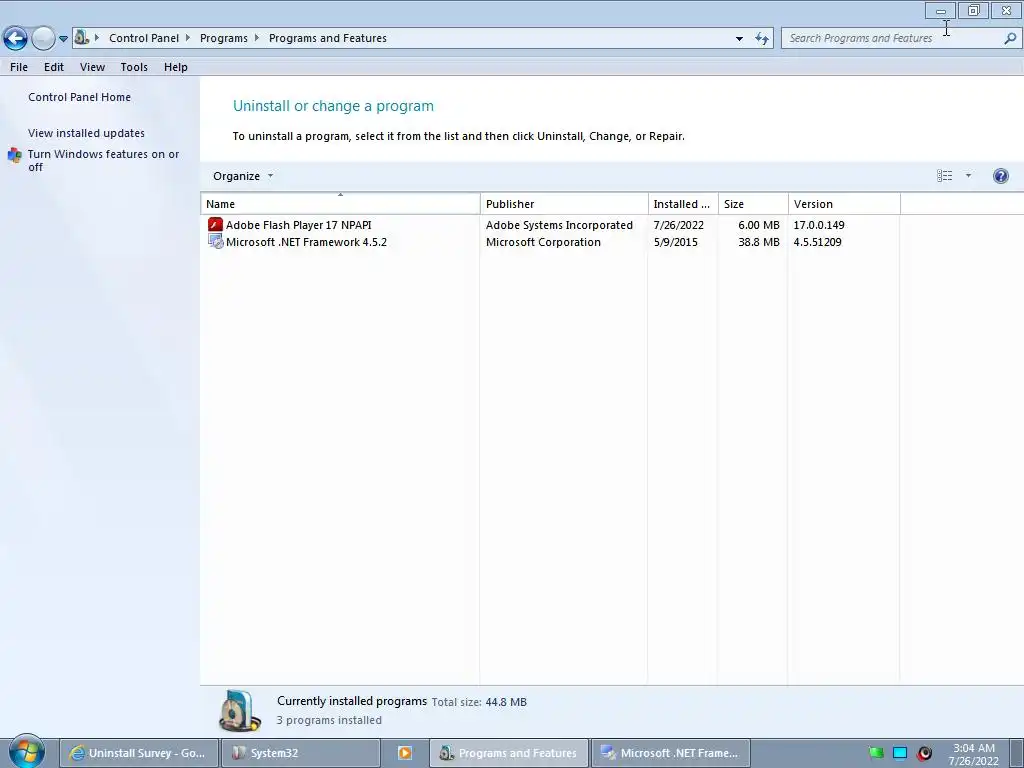
Task: Click the installed programs details pane icon
Action: pyautogui.click(x=240, y=711)
